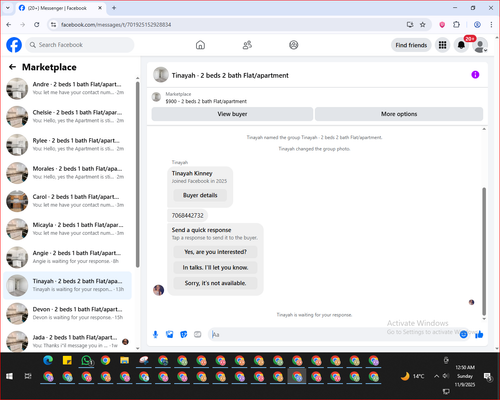Open the Chrome profile icon
The height and width of the screenshot is (400, 500).
click(x=477, y=25)
